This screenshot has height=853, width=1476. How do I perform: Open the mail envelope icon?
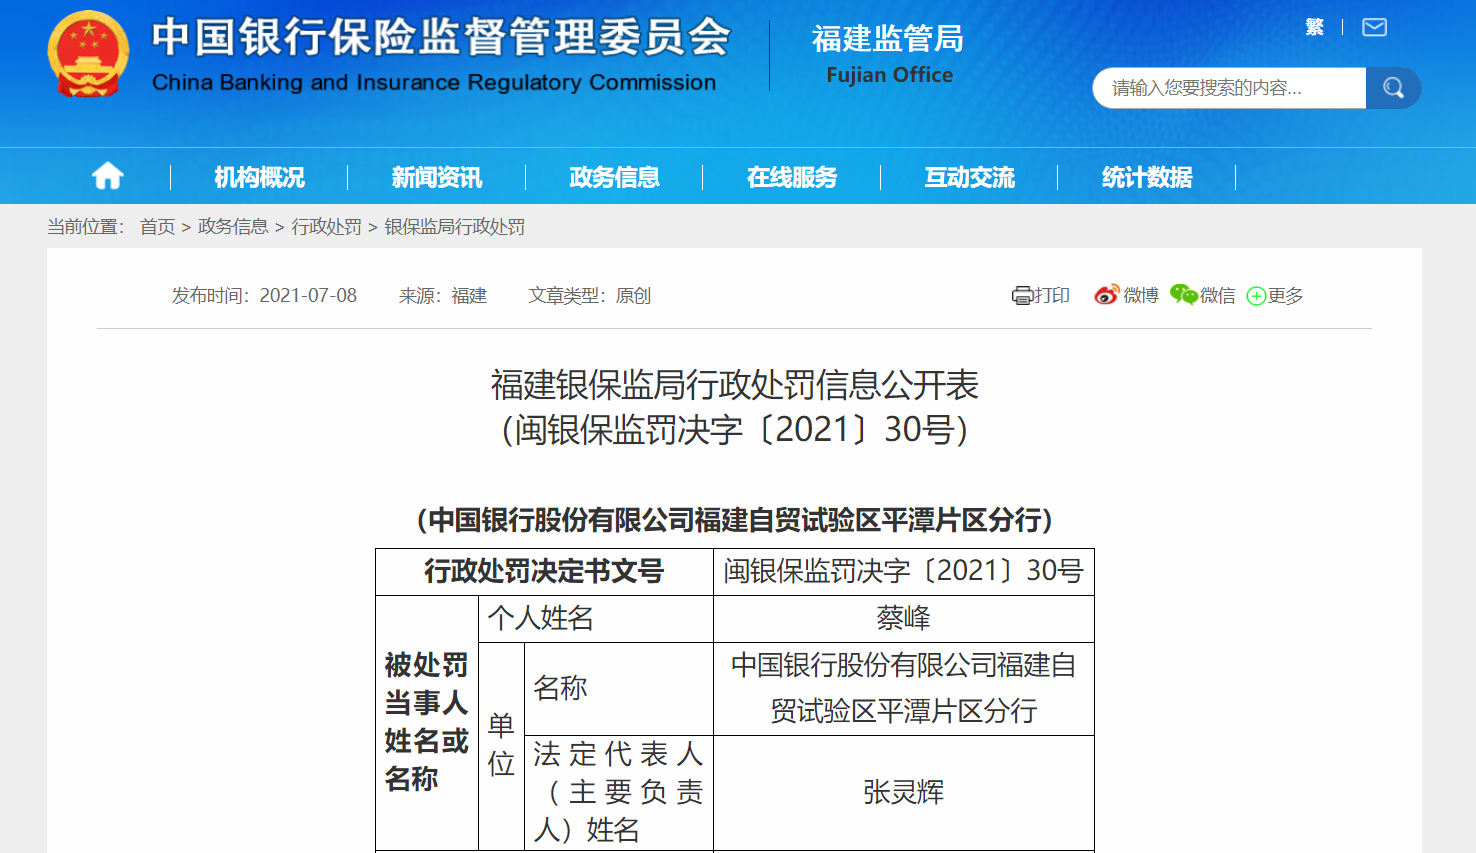tap(1375, 27)
